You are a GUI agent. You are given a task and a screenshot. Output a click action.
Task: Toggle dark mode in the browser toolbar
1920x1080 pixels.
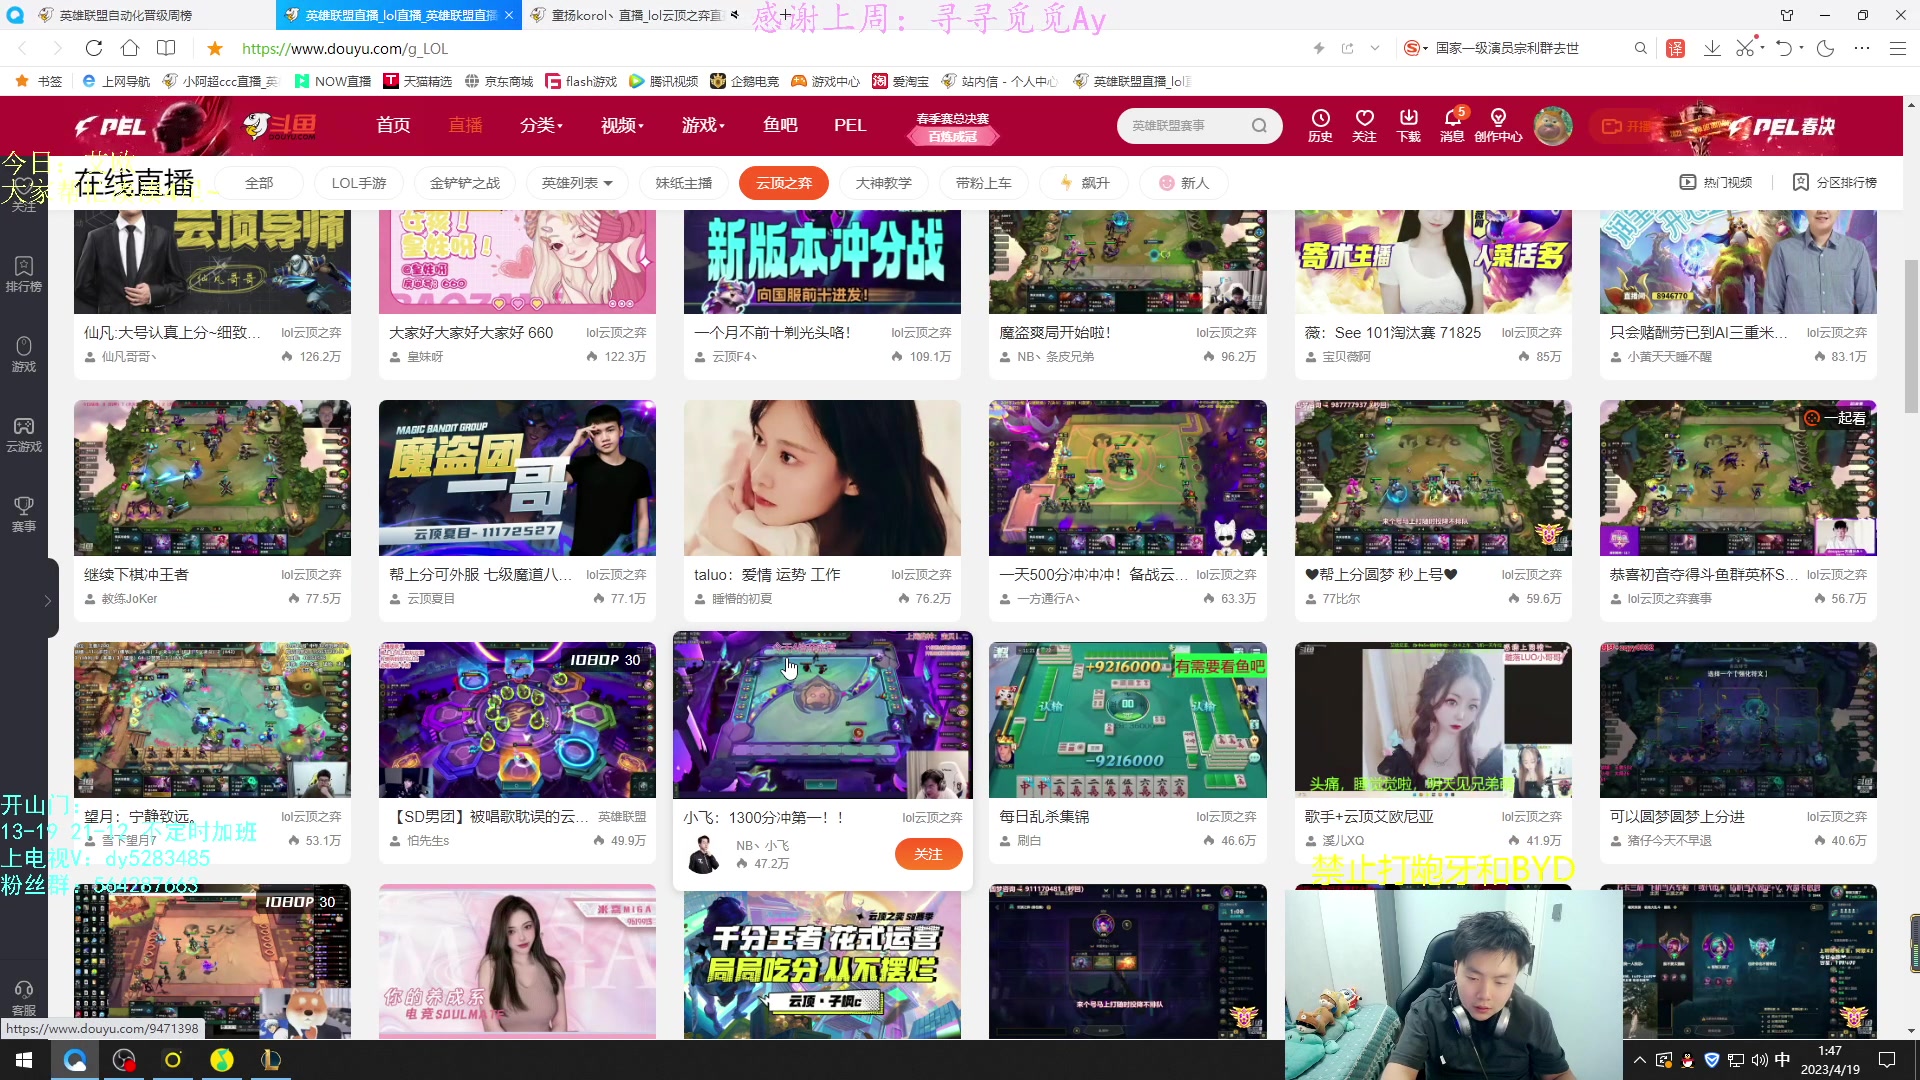coord(1826,47)
